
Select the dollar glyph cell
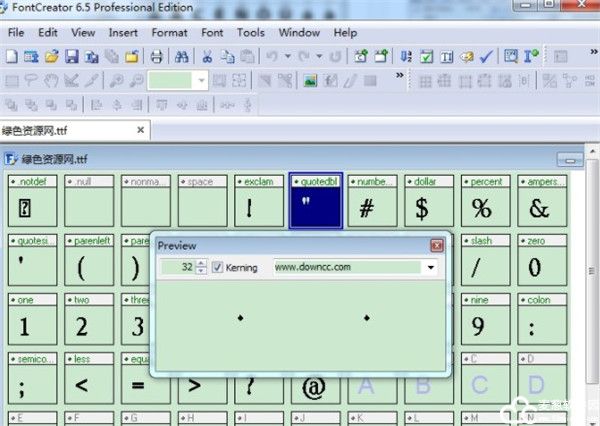(429, 201)
